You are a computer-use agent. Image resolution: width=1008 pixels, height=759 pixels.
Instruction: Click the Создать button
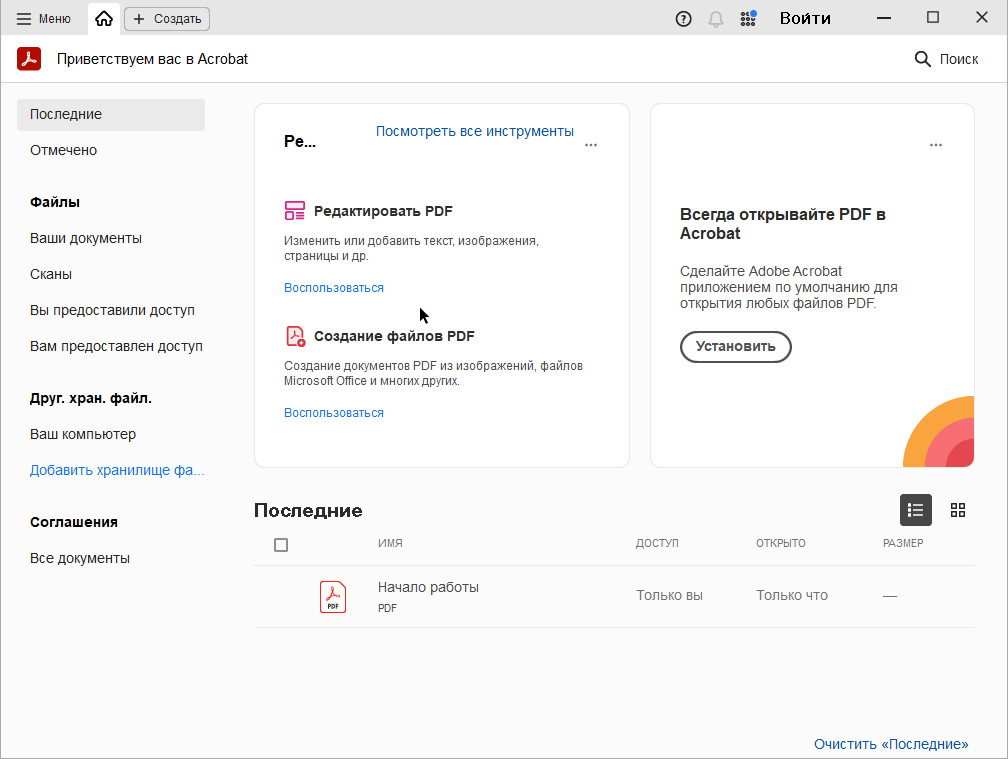pyautogui.click(x=167, y=19)
